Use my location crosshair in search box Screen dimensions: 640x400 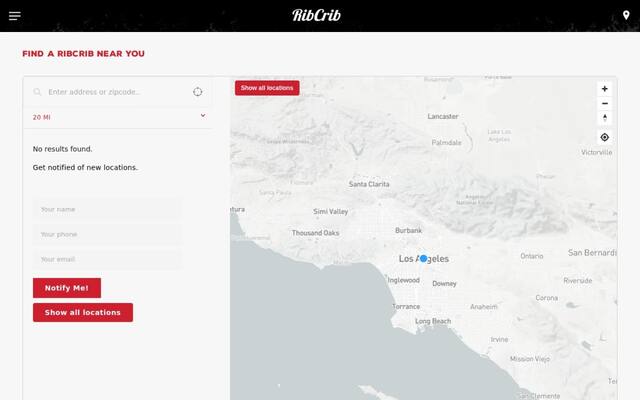click(x=198, y=92)
